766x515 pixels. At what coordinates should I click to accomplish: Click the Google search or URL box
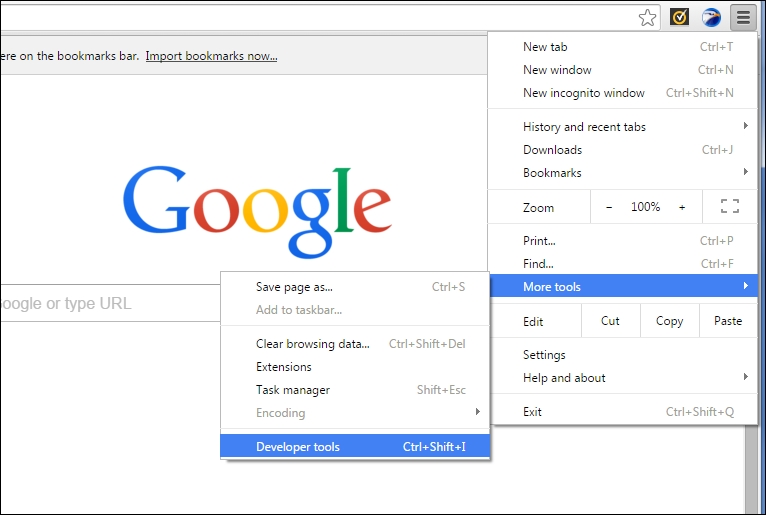[x=110, y=303]
